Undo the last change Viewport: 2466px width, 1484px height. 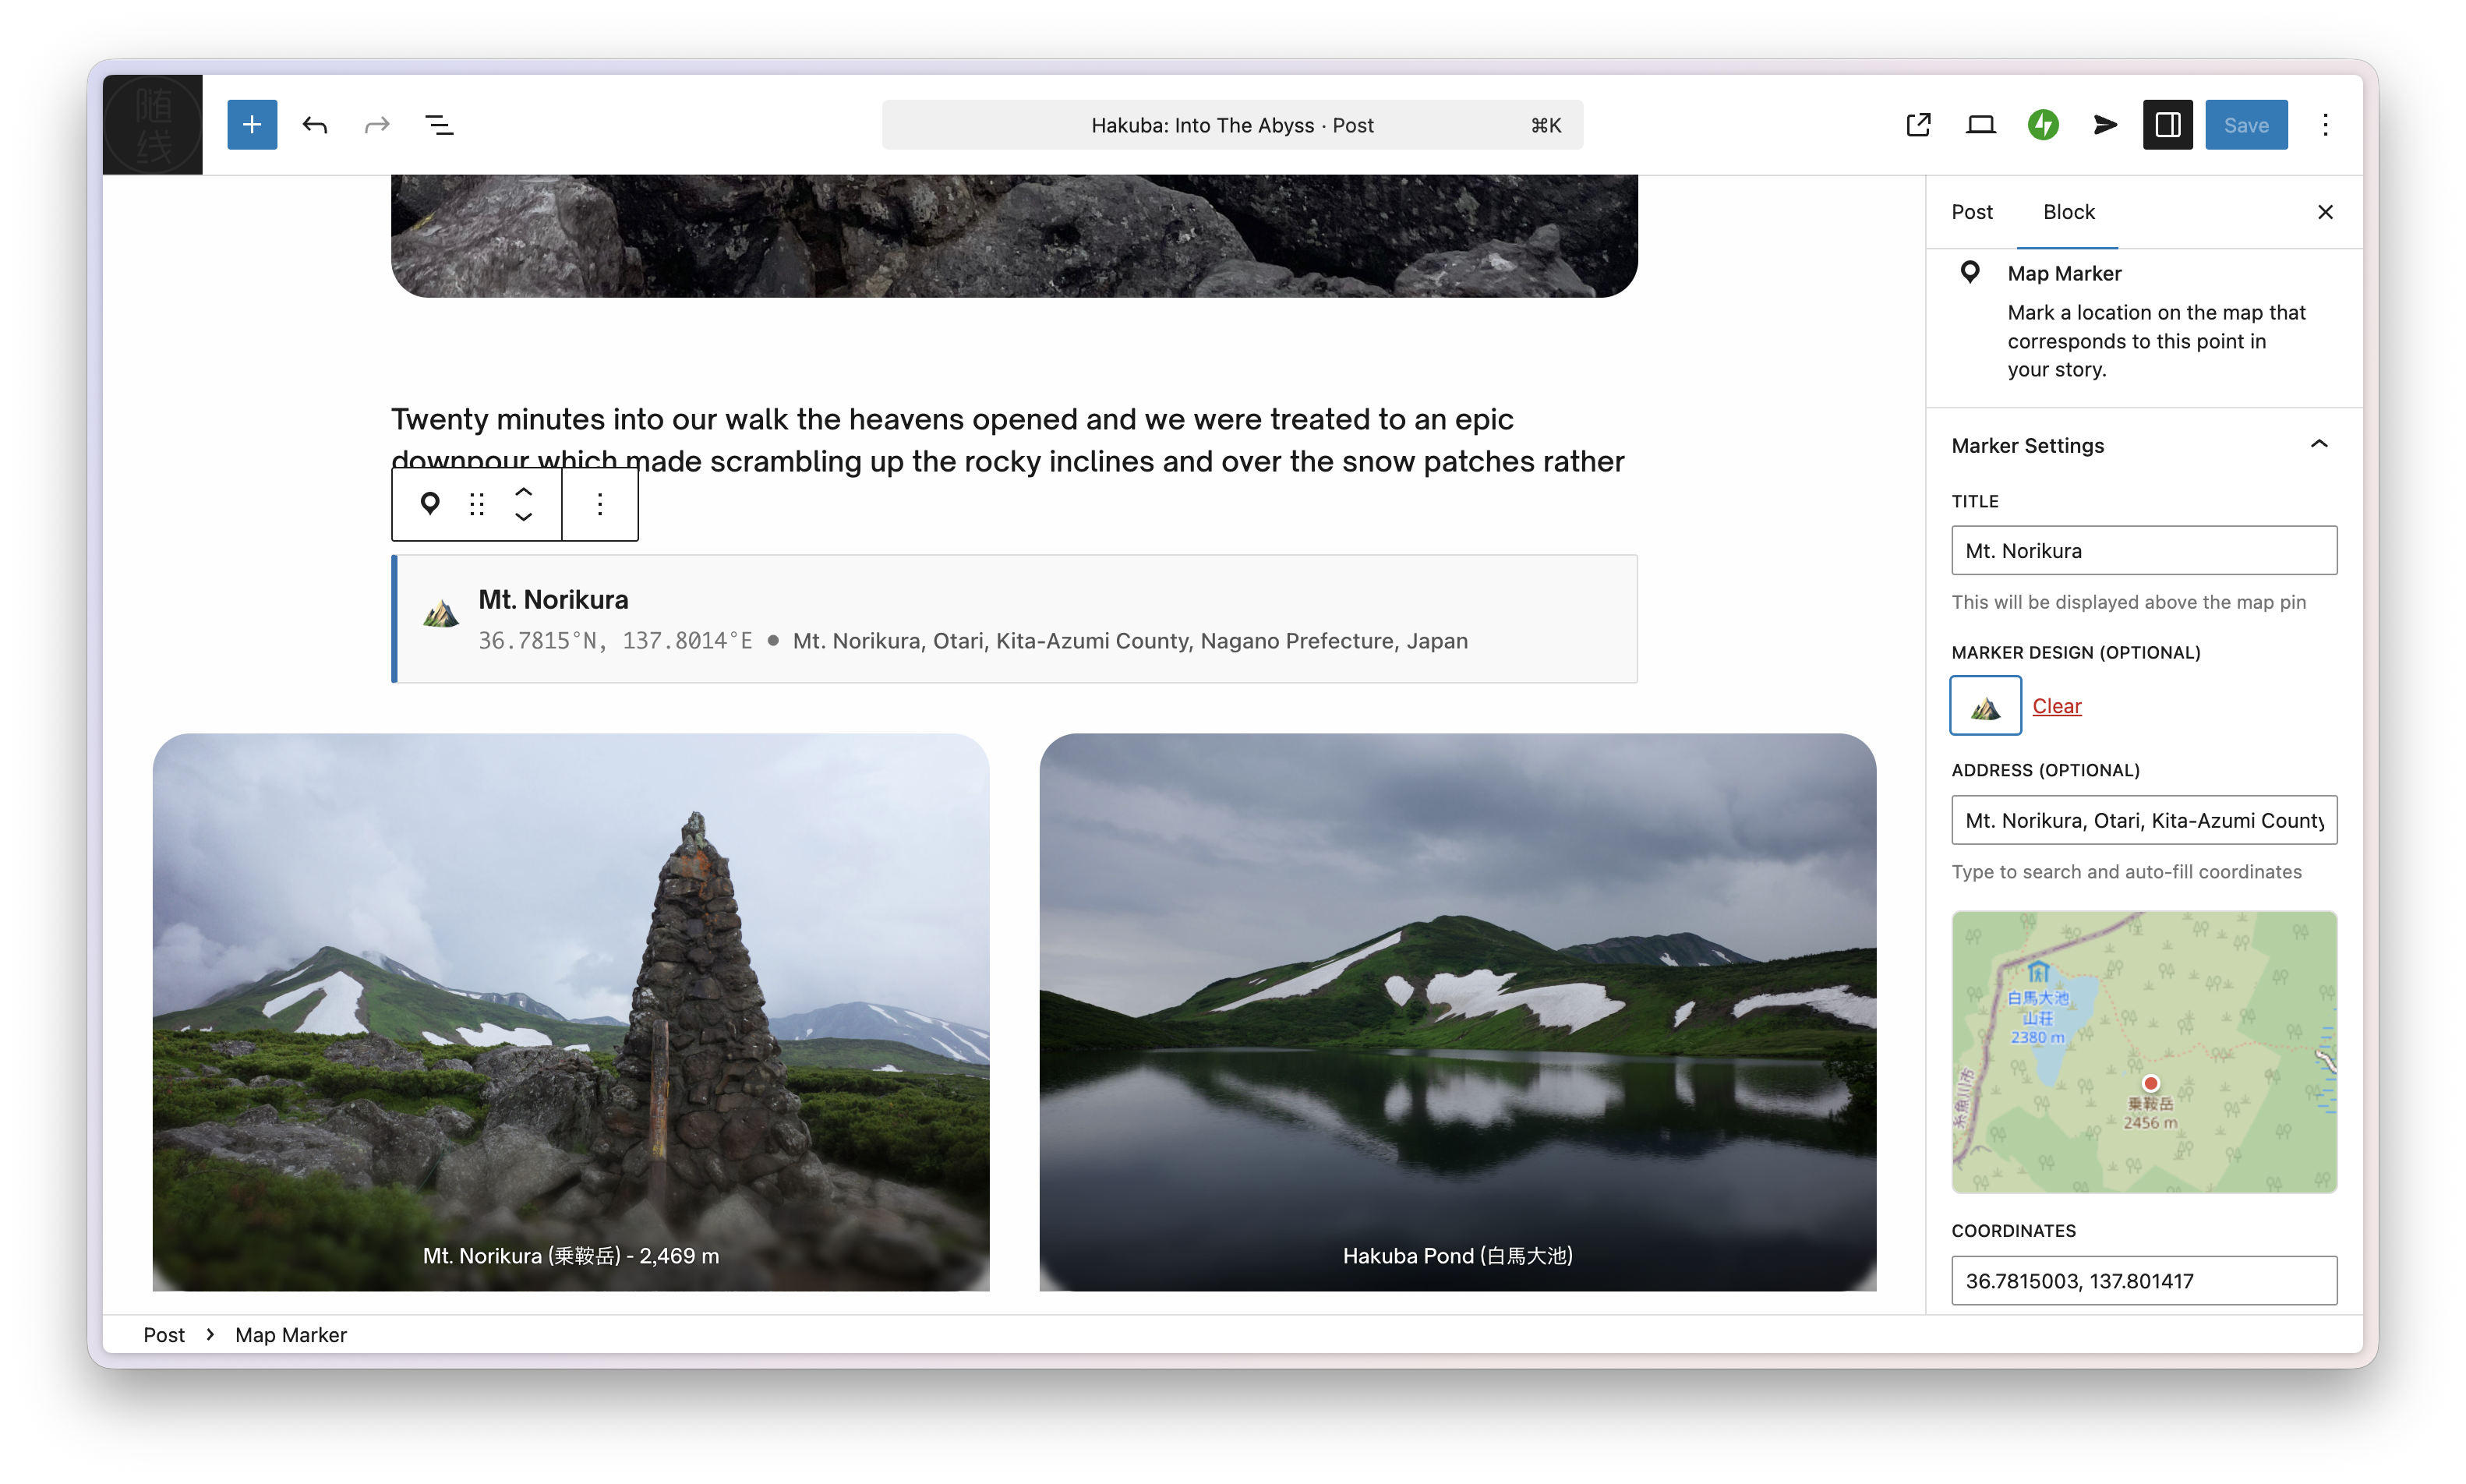[x=315, y=124]
